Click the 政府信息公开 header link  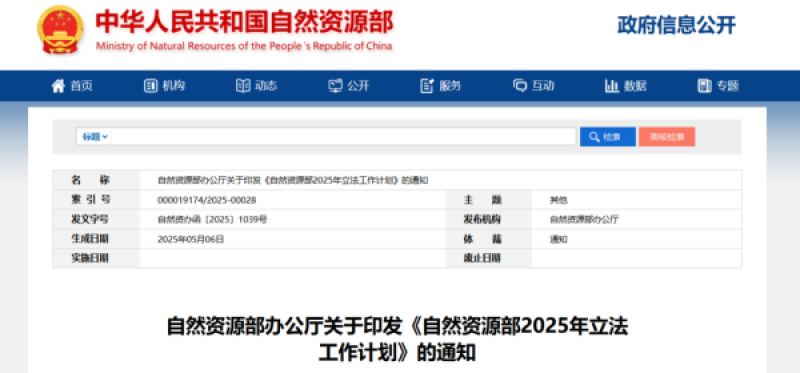pyautogui.click(x=677, y=25)
